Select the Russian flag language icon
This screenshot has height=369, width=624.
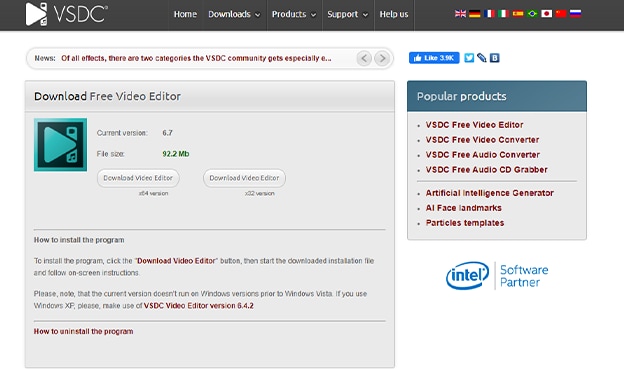575,14
